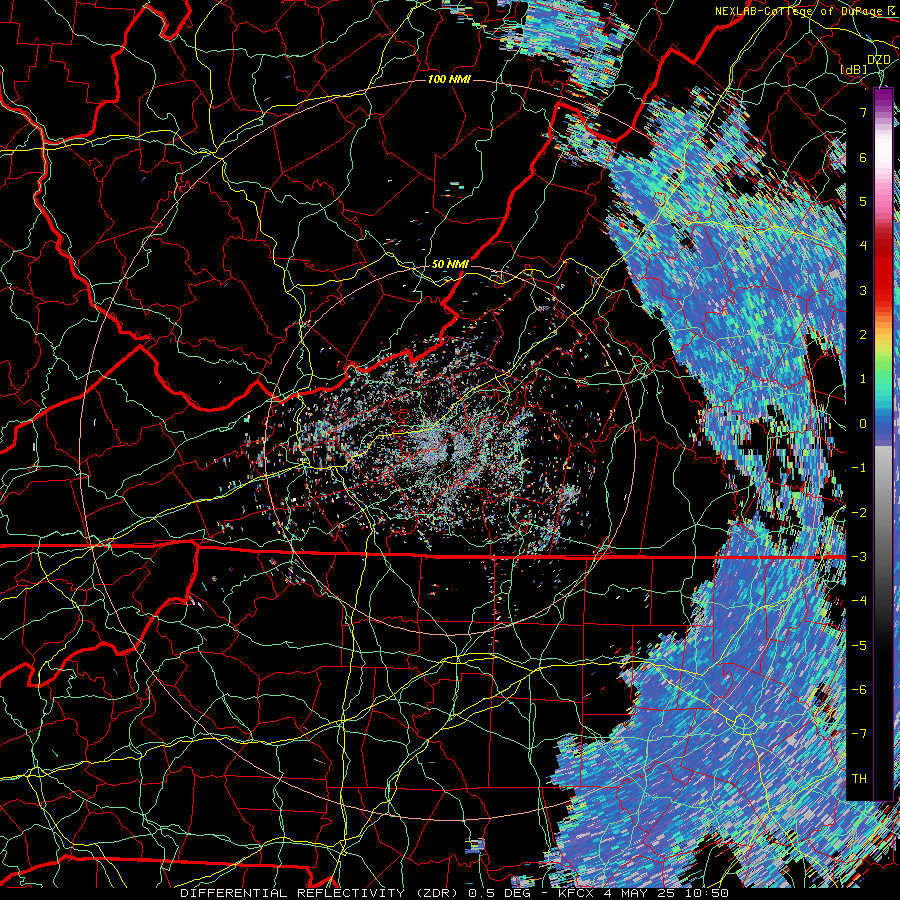The height and width of the screenshot is (900, 900).
Task: Click the "-2" value on color scale
Action: [859, 512]
